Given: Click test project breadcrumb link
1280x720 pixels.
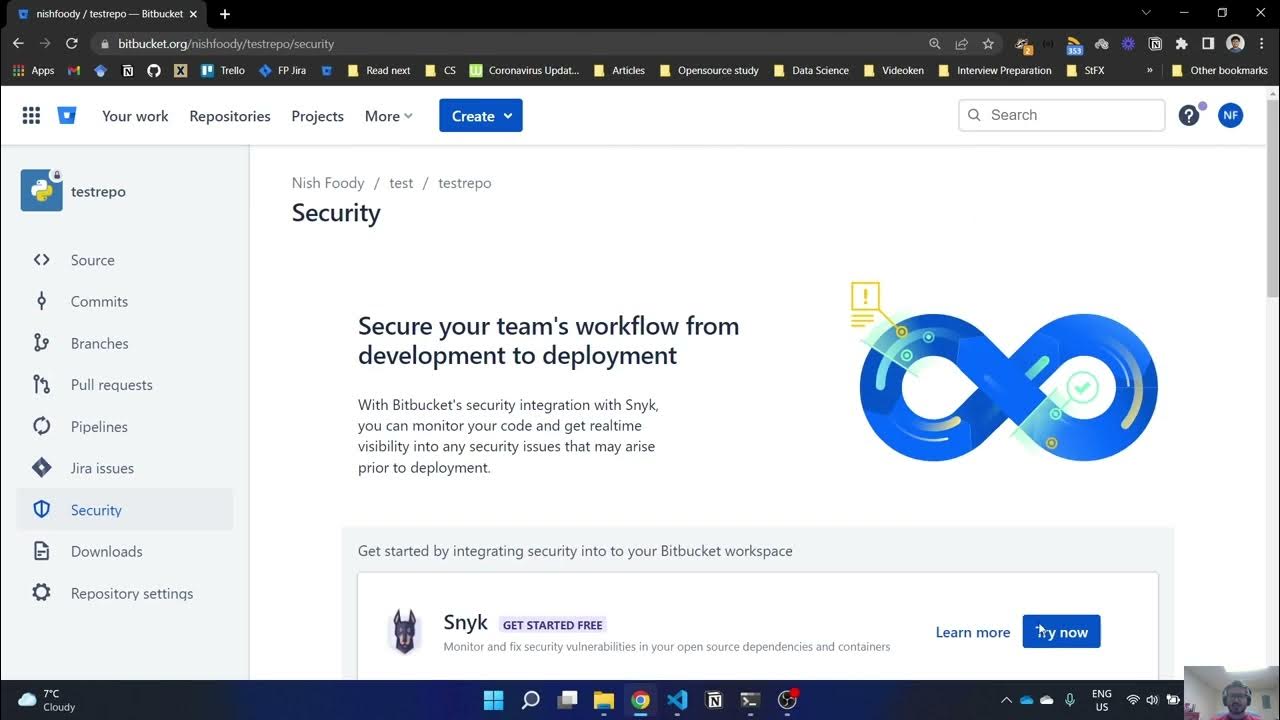Looking at the screenshot, I should click(x=401, y=183).
